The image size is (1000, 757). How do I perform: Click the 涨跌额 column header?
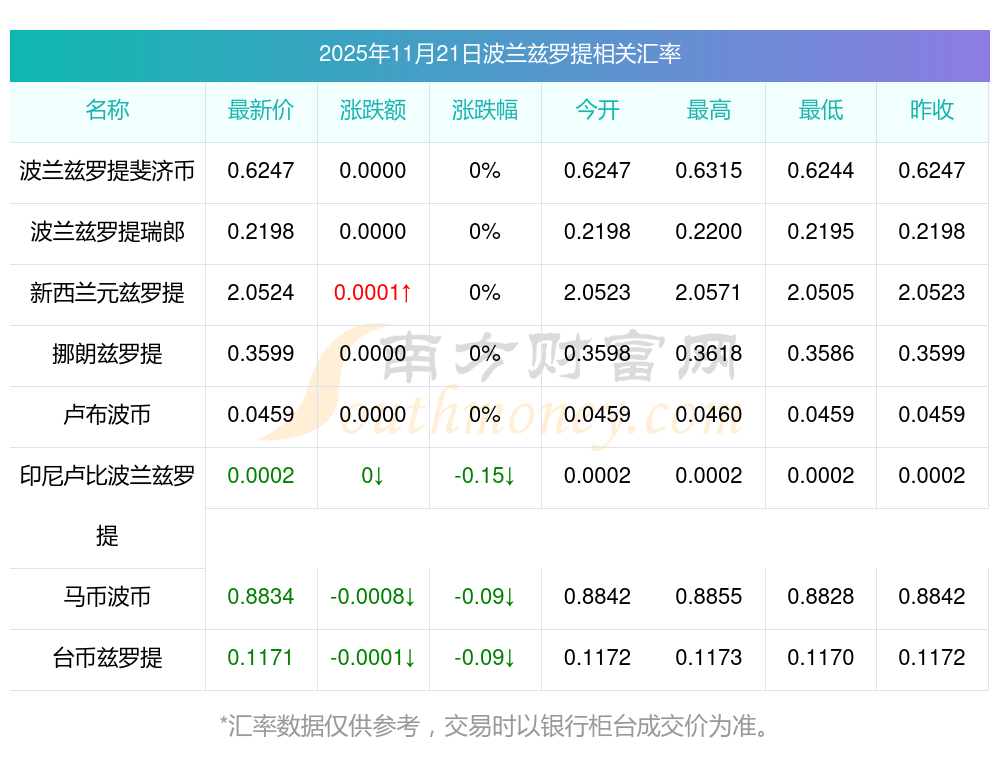point(372,110)
